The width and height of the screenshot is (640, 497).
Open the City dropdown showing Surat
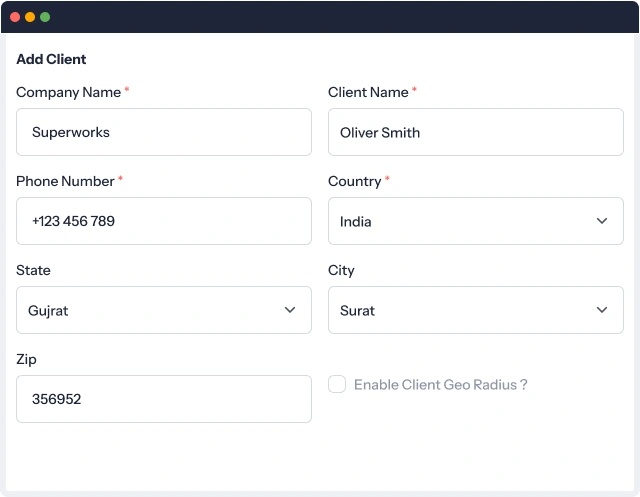[x=476, y=310]
